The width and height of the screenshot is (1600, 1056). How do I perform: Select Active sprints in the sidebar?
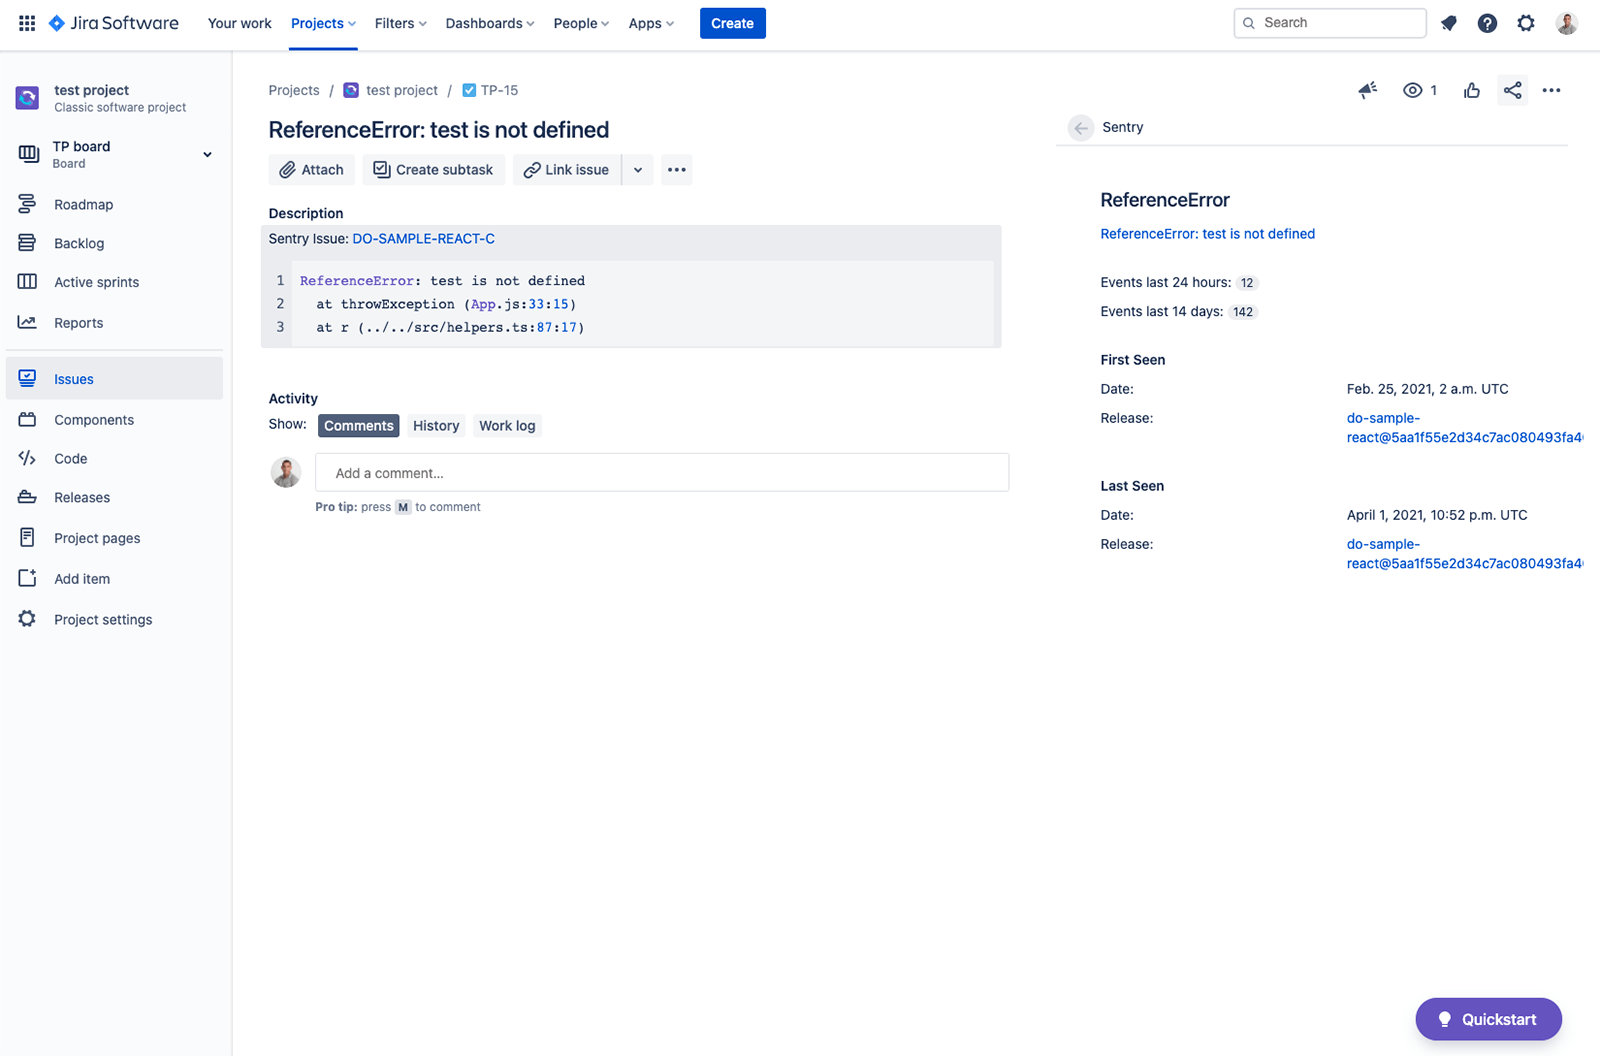(x=96, y=281)
